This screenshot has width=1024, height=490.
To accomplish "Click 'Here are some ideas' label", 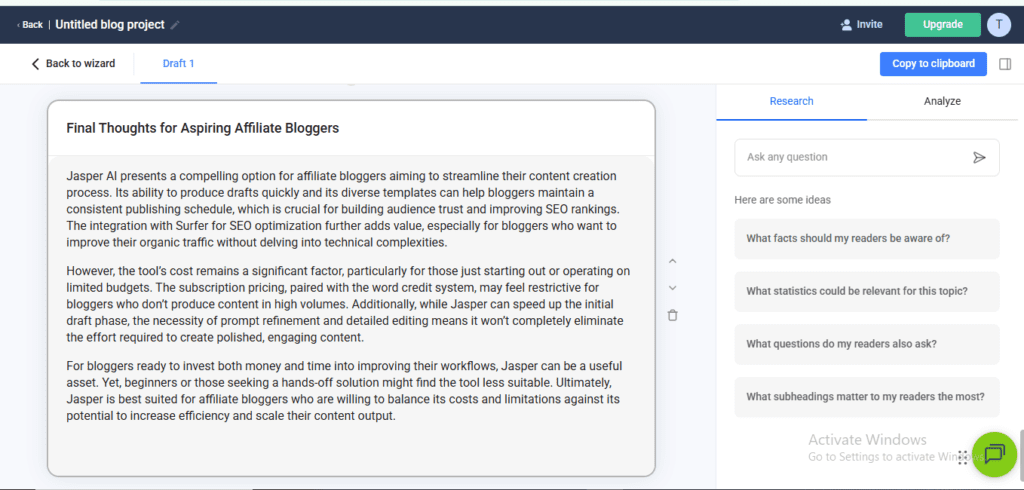I will (782, 200).
